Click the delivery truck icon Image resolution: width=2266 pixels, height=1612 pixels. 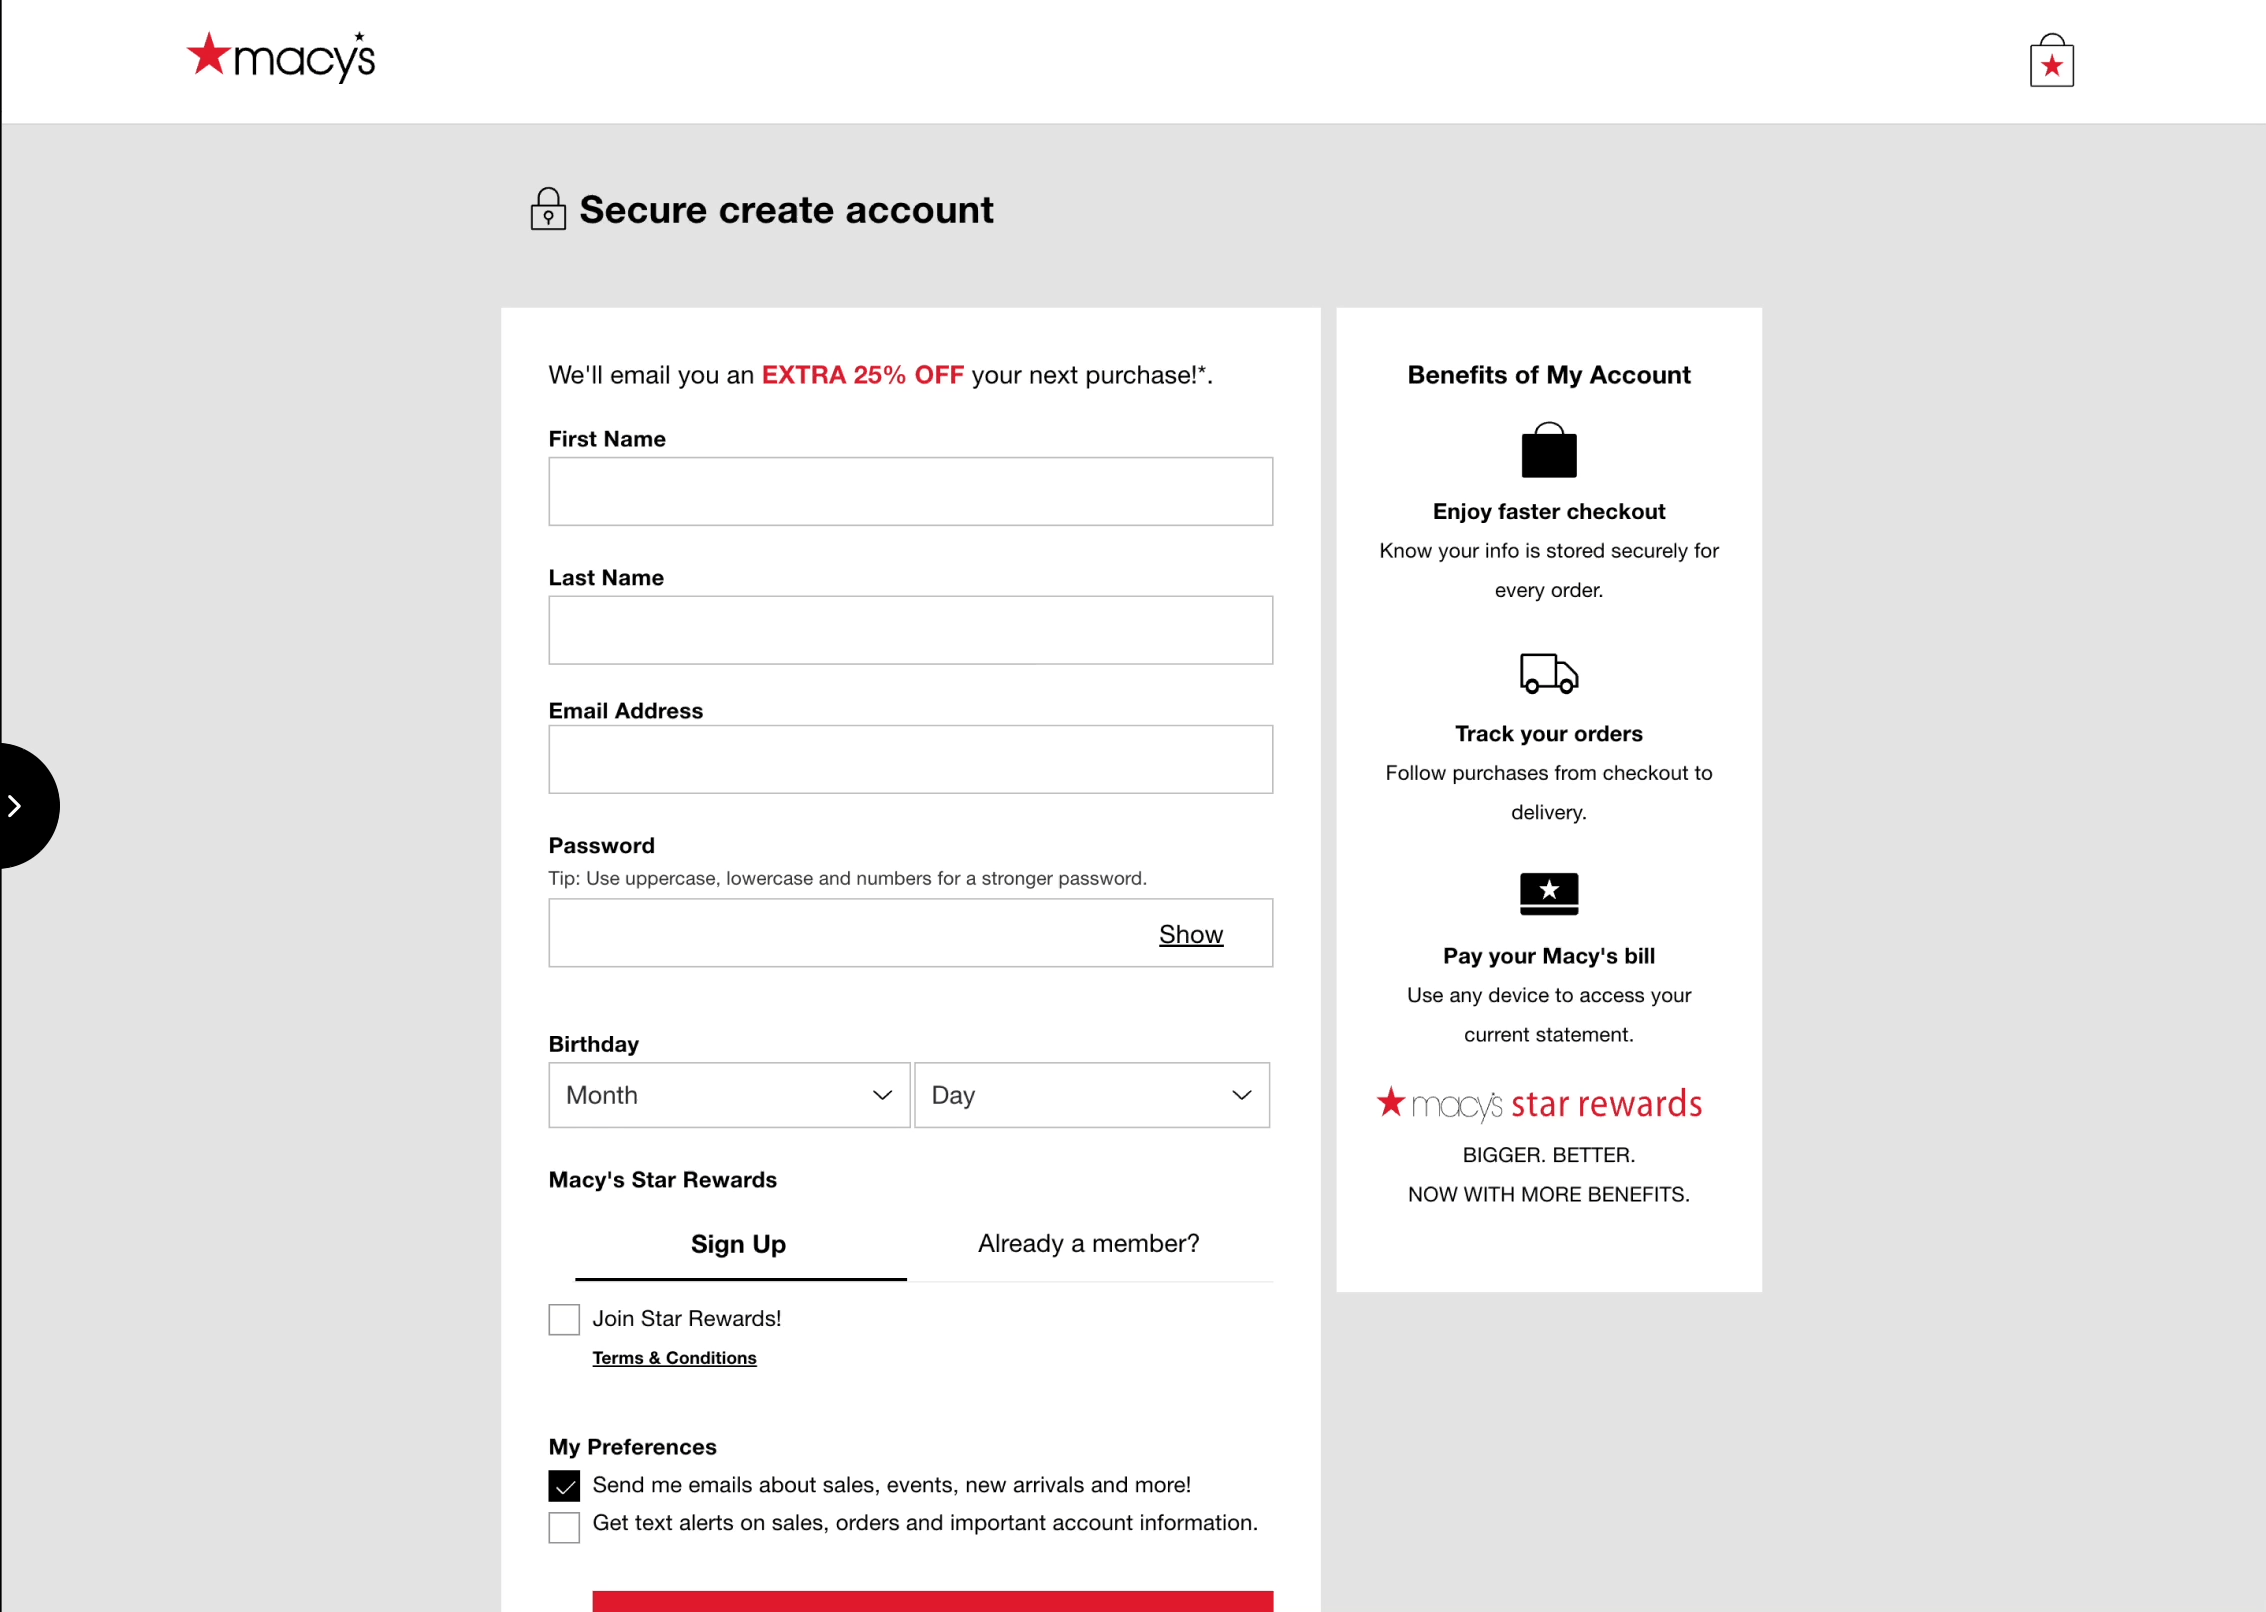pos(1548,673)
